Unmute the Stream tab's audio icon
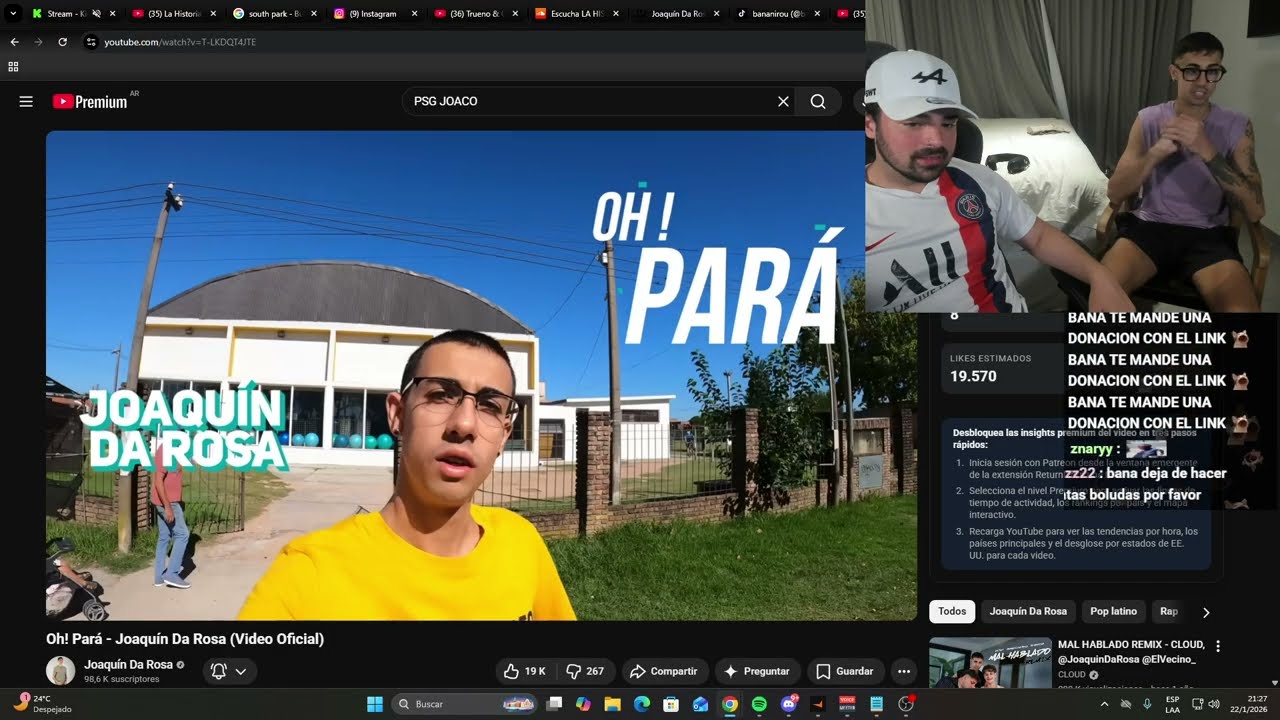The image size is (1280, 720). pos(96,14)
